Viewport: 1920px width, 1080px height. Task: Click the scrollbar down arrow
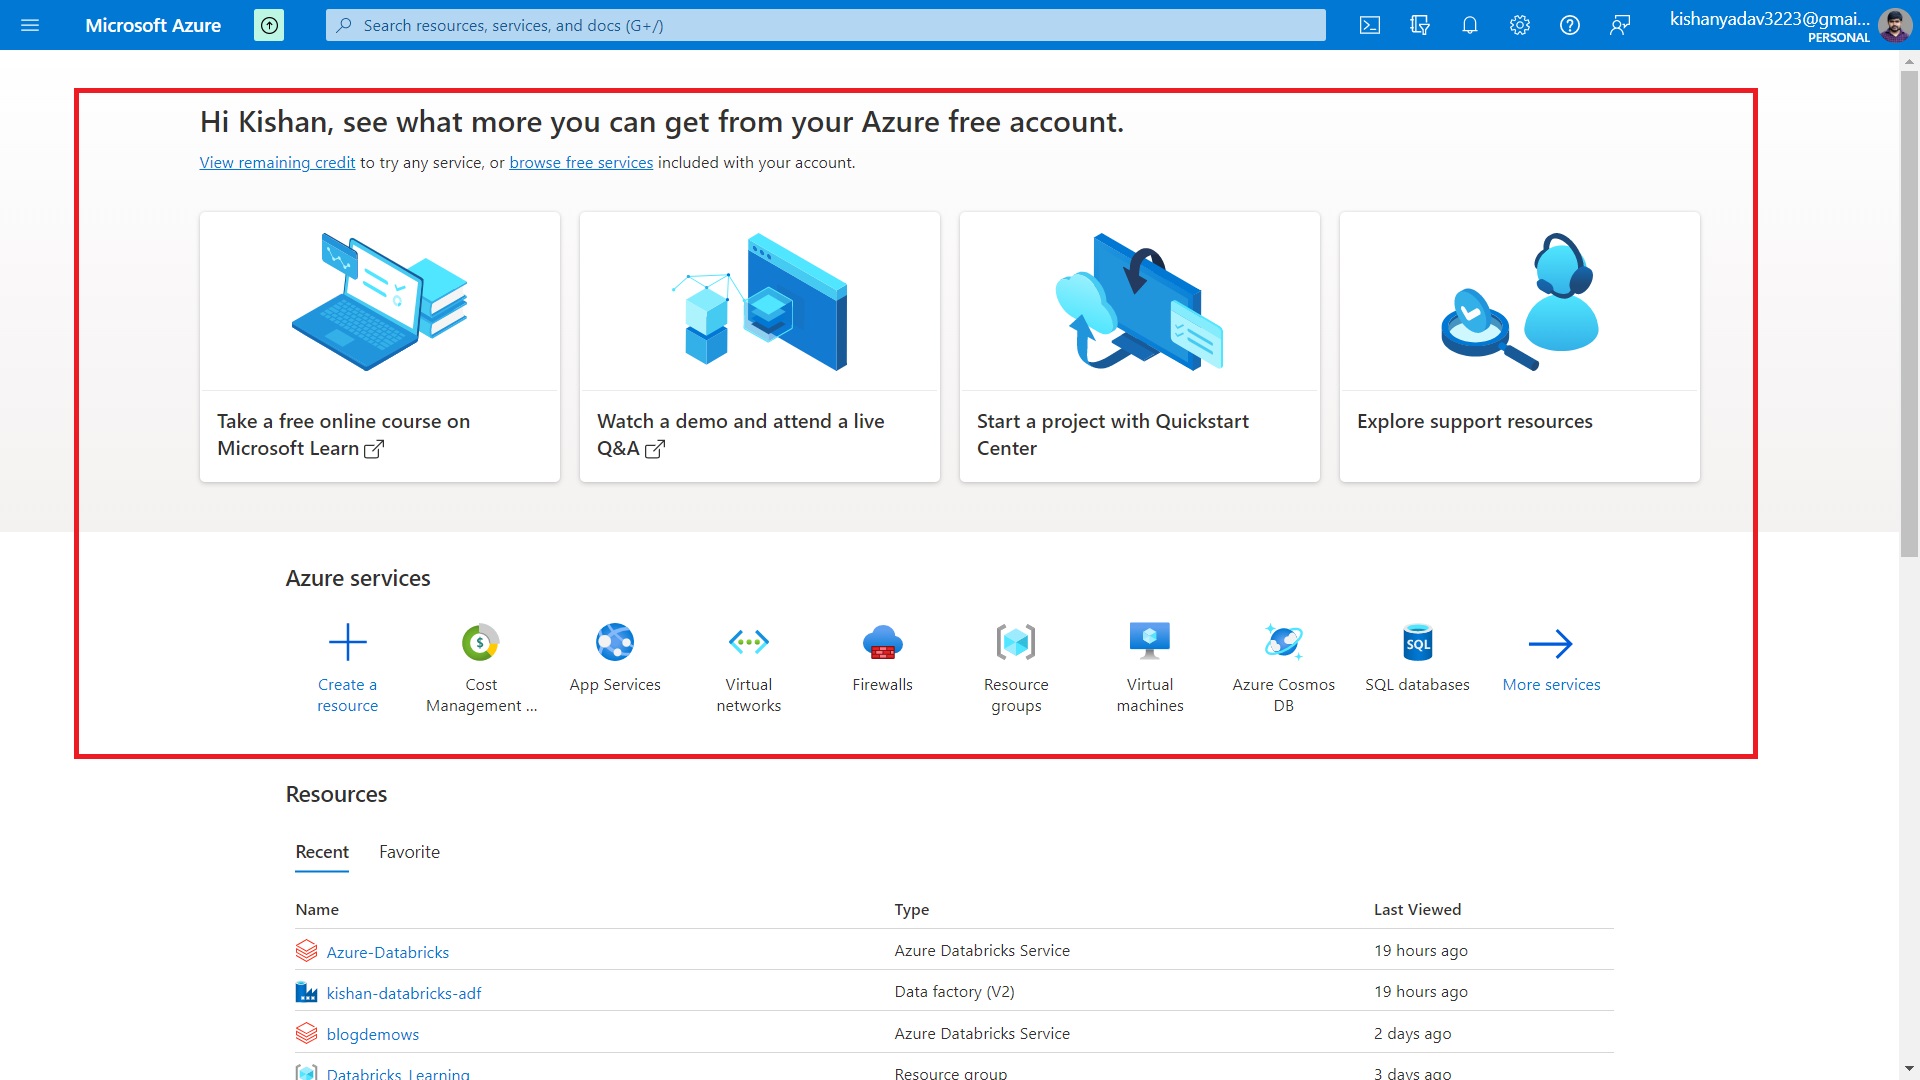click(x=1909, y=1068)
